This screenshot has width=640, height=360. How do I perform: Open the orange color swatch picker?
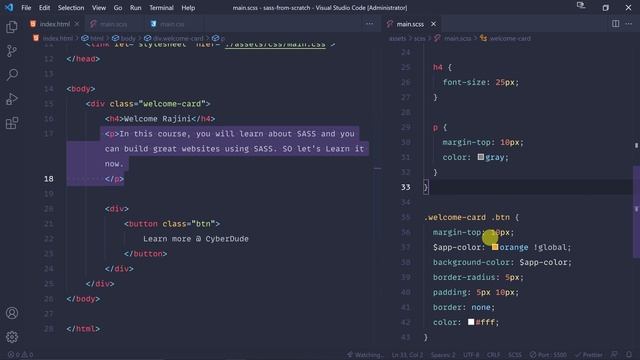click(x=495, y=247)
